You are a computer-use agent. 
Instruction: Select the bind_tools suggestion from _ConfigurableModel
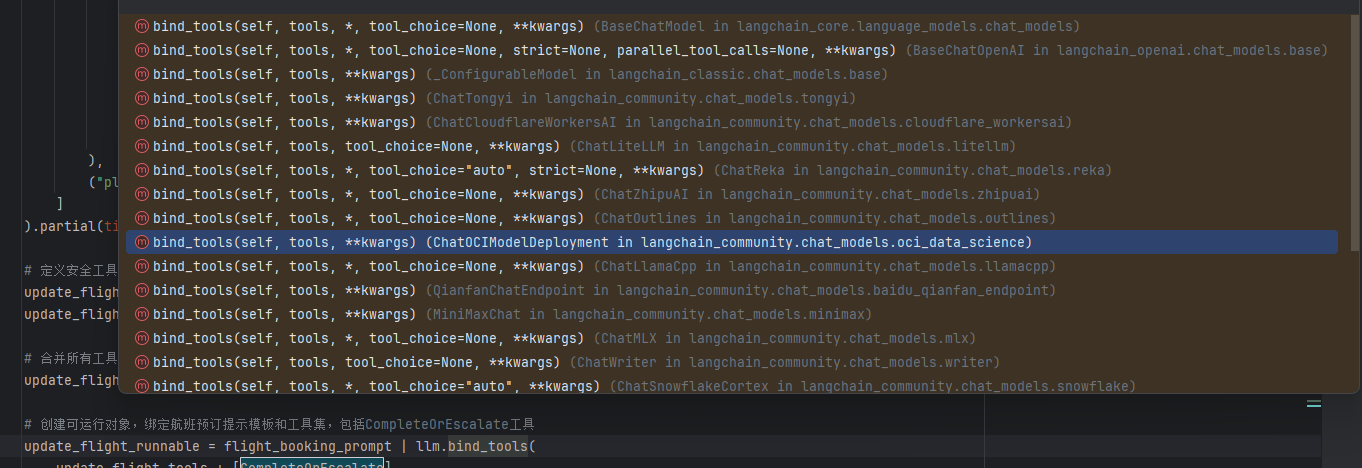(732, 74)
